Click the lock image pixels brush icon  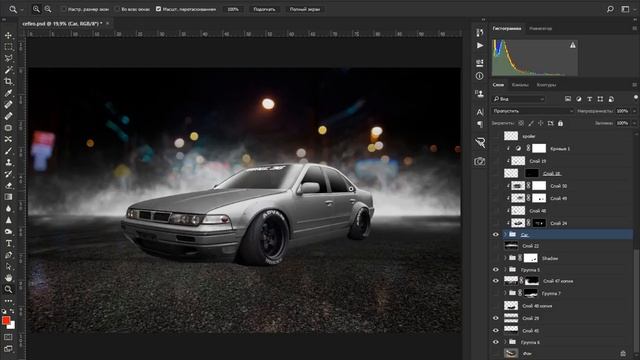[x=531, y=123]
